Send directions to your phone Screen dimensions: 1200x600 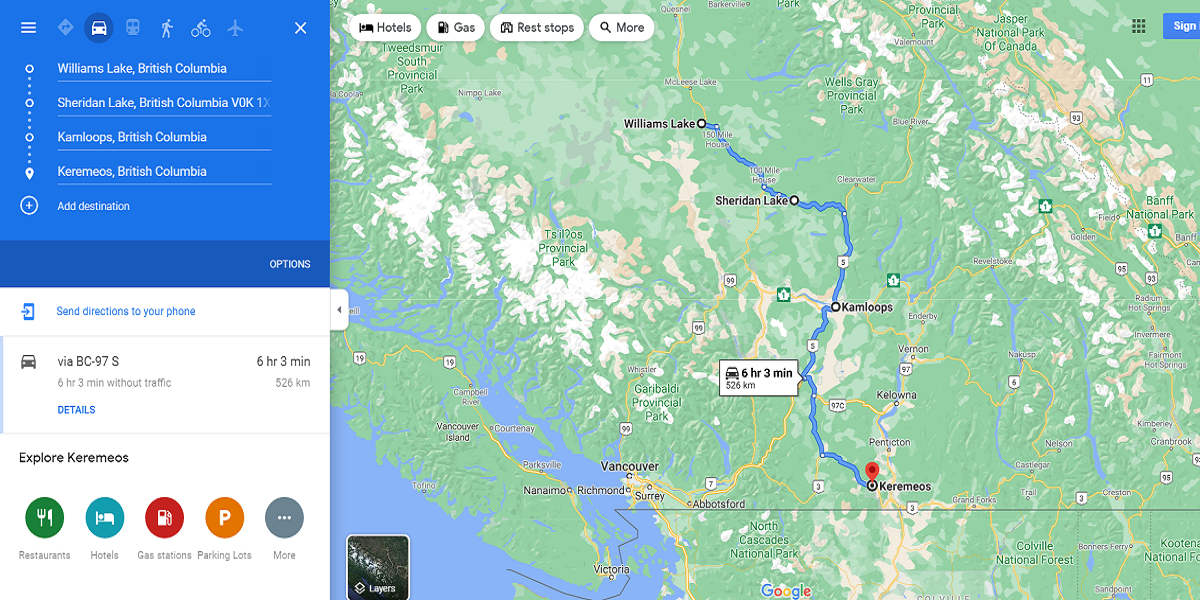click(126, 311)
